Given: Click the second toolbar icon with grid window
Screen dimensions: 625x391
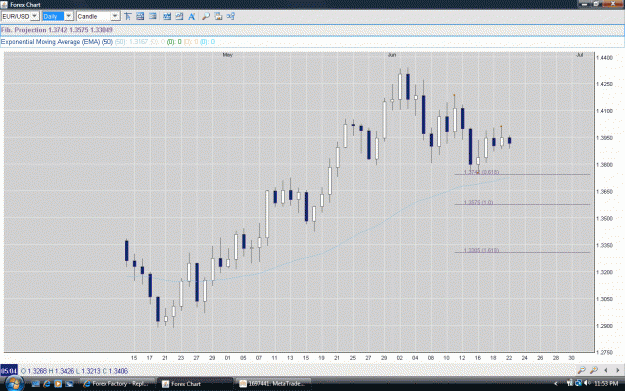Looking at the screenshot, I should point(140,16).
